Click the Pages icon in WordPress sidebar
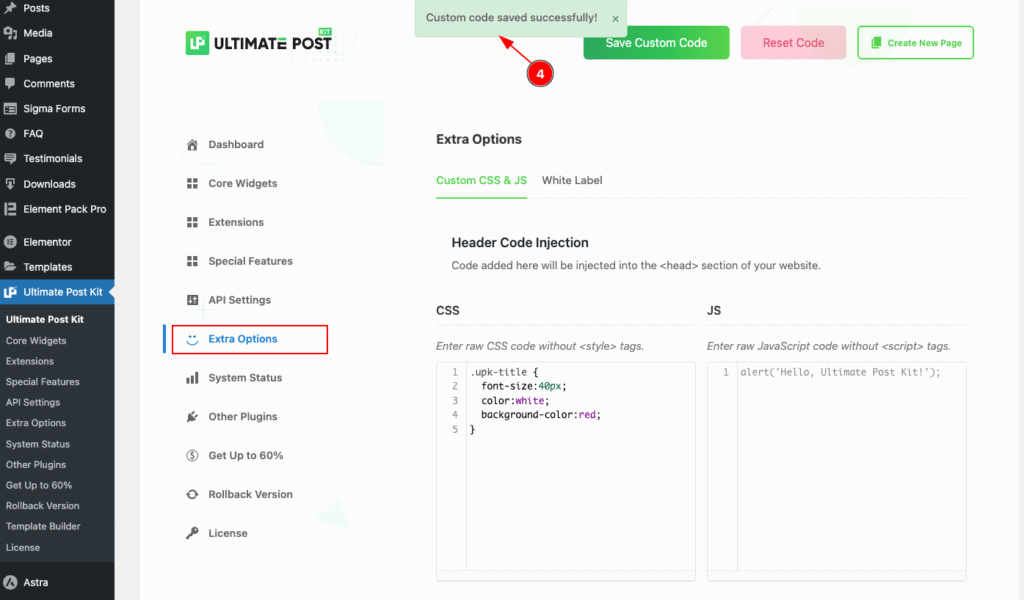The image size is (1024, 600). pos(10,58)
